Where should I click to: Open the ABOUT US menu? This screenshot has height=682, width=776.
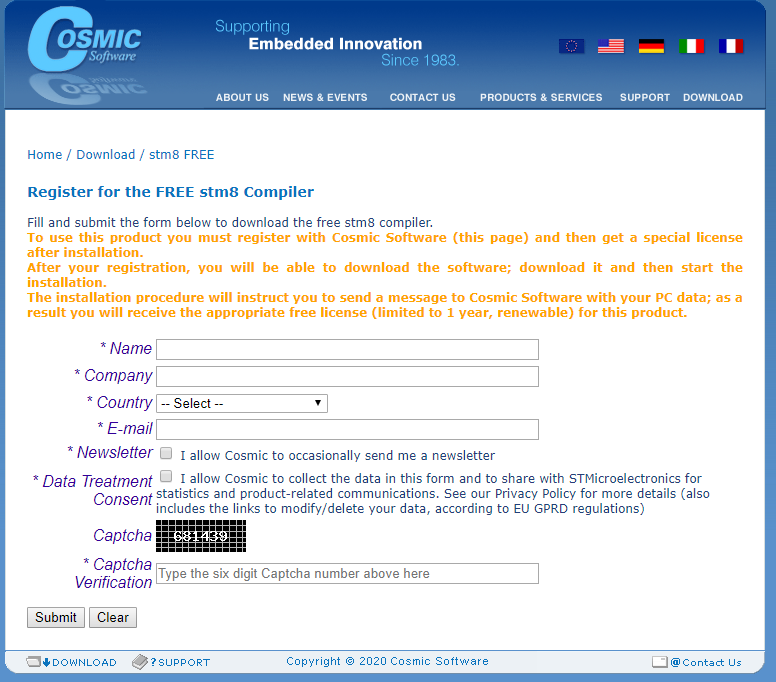[x=242, y=97]
